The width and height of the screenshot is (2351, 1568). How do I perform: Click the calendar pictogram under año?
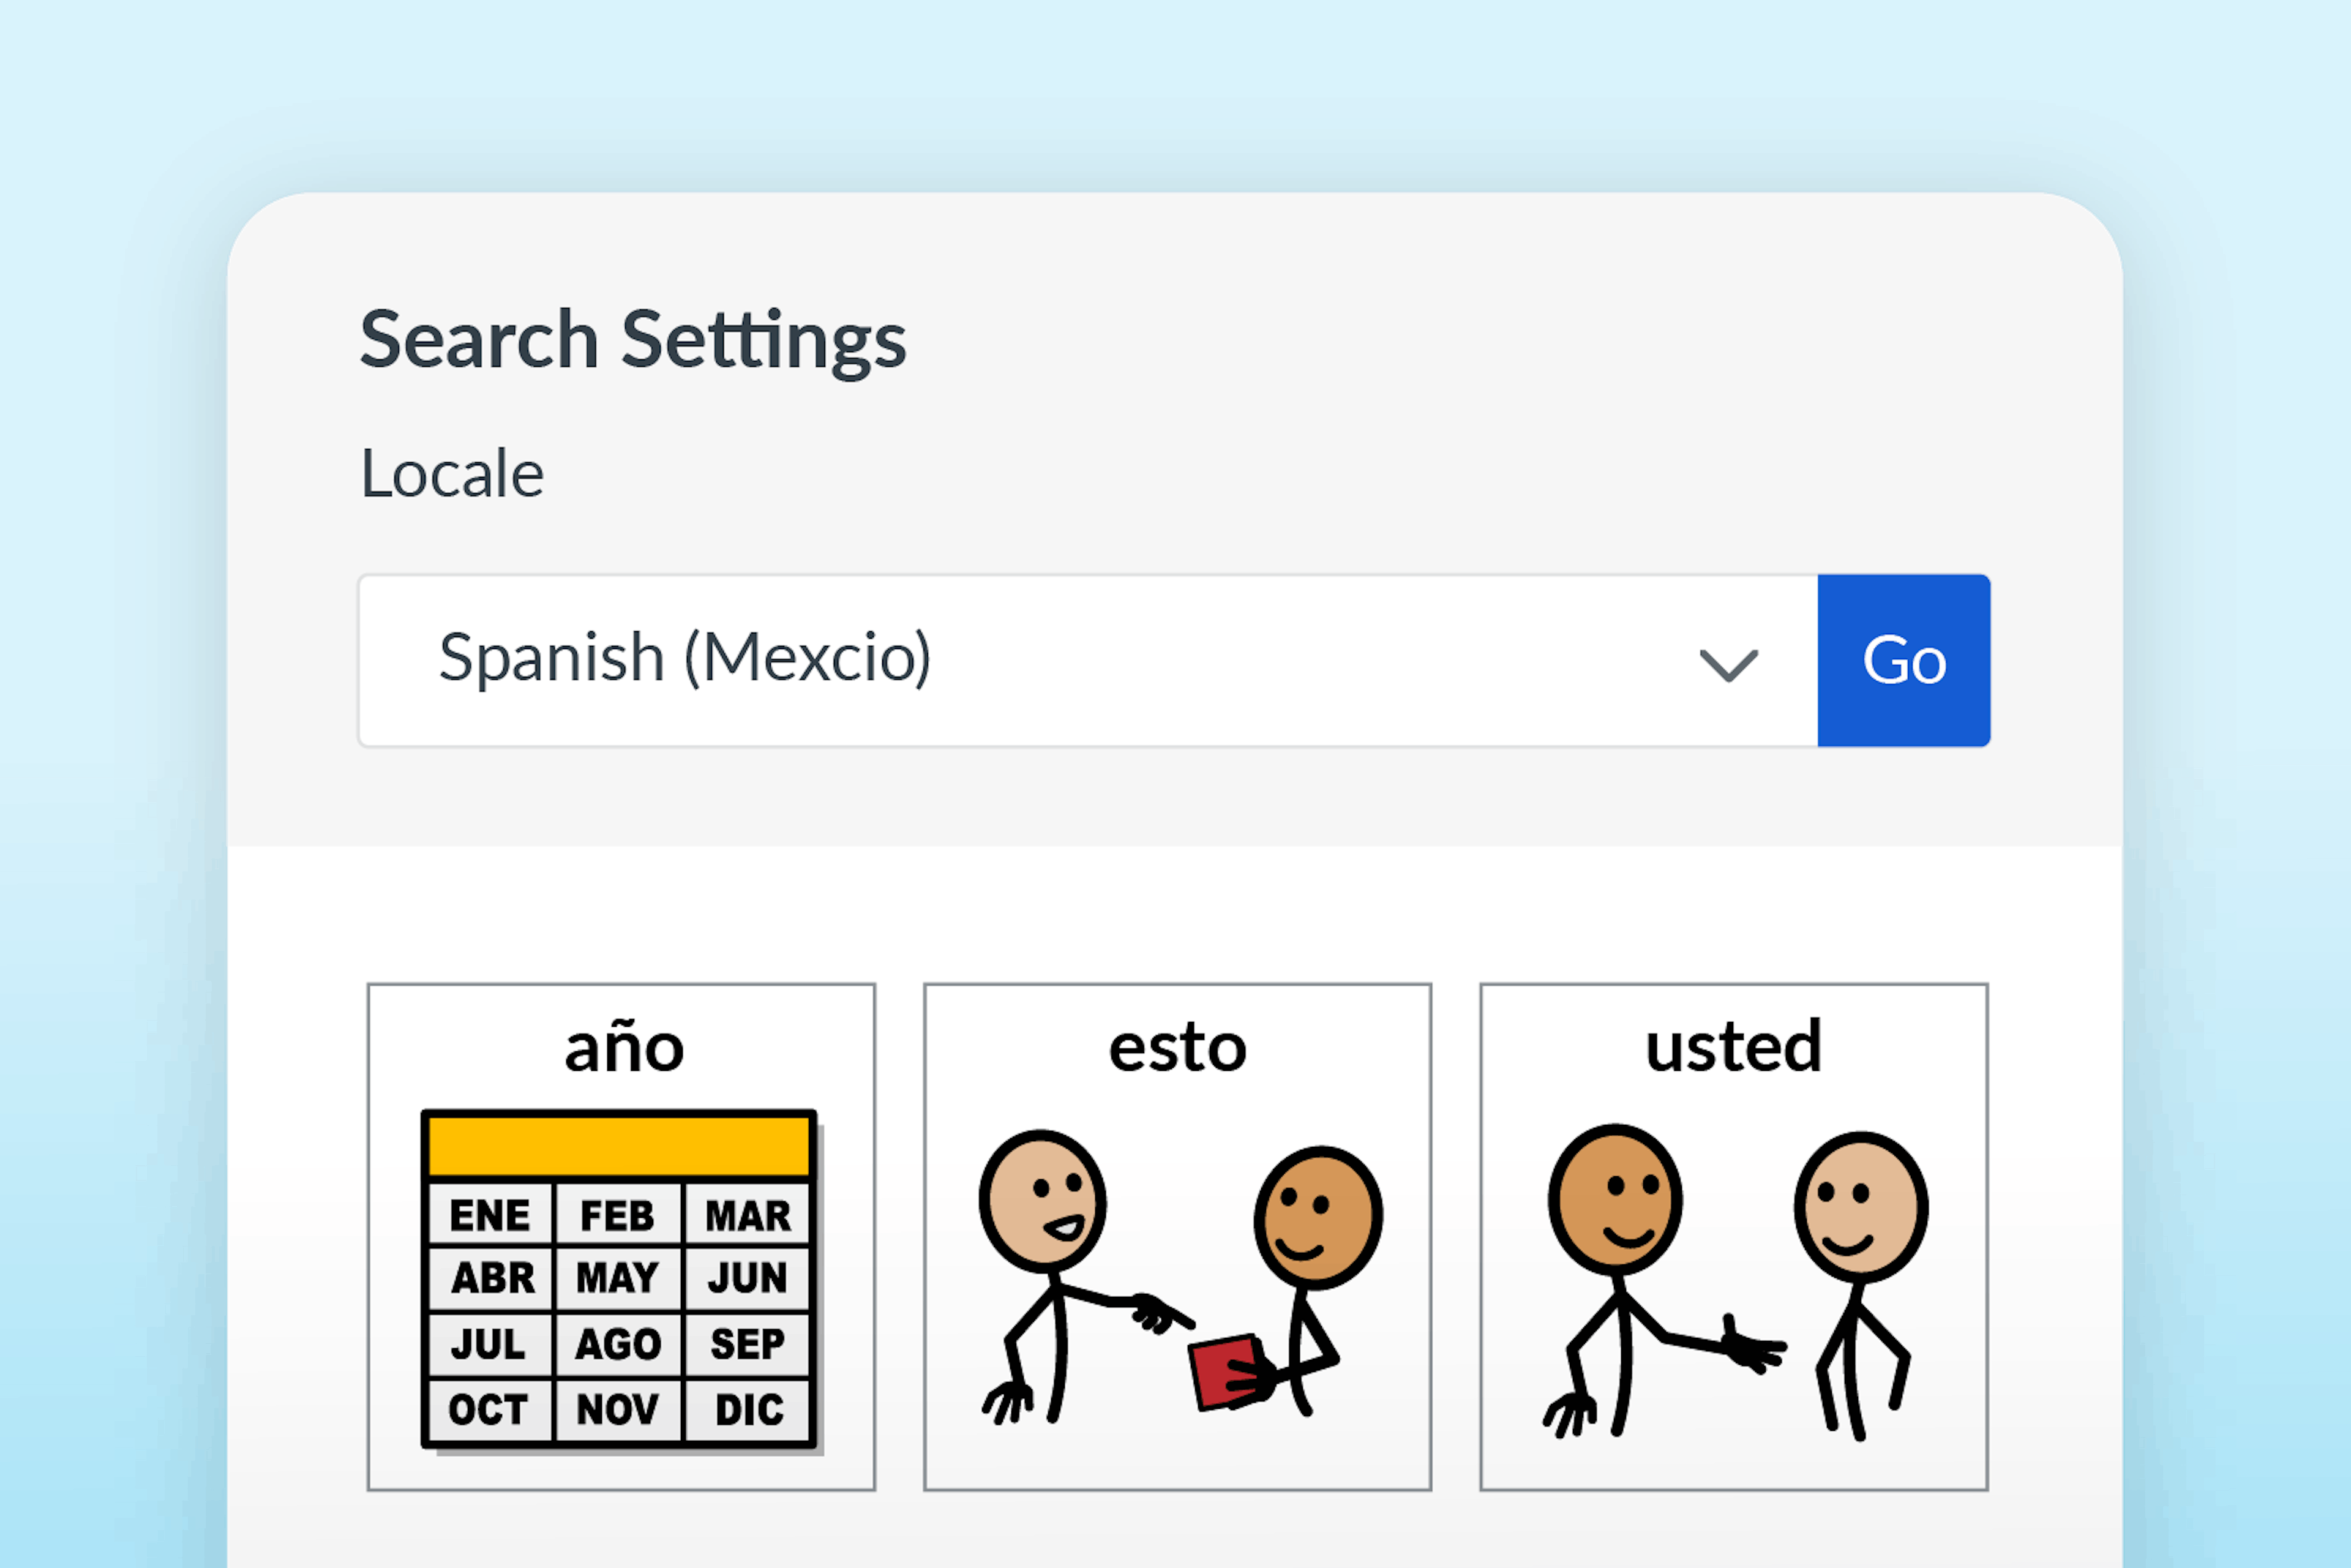pyautogui.click(x=618, y=1285)
